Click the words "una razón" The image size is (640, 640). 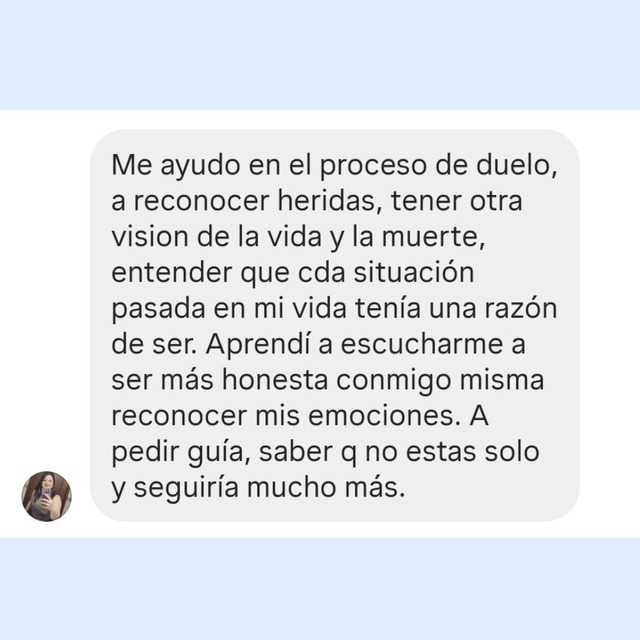(x=493, y=308)
